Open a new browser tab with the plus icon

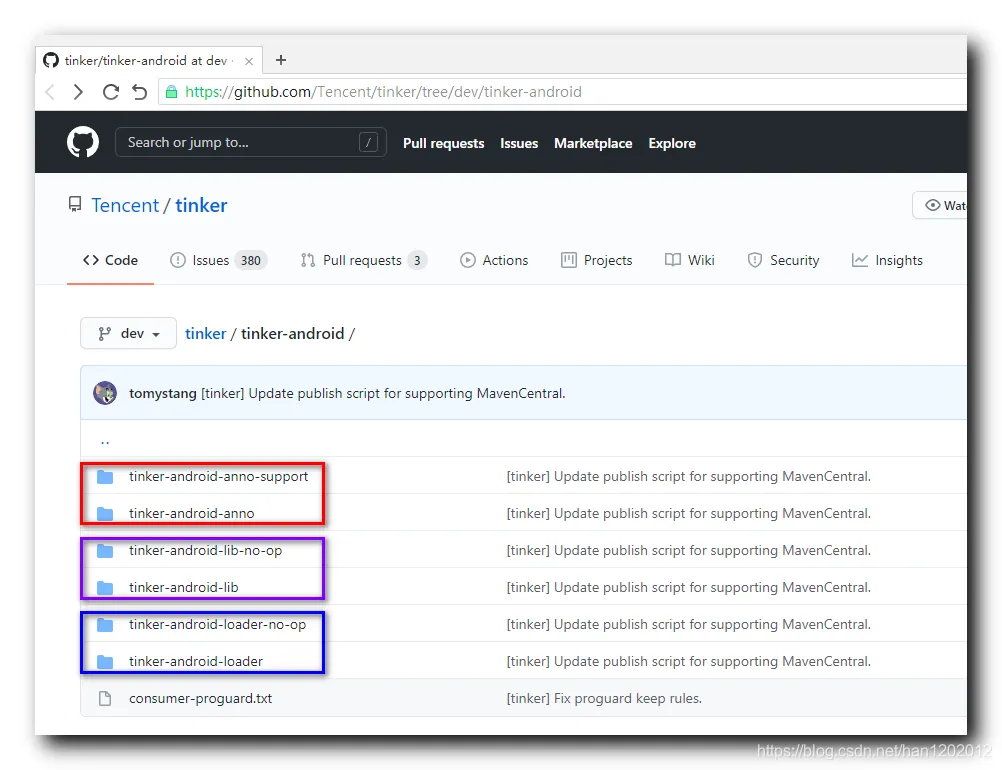click(281, 60)
